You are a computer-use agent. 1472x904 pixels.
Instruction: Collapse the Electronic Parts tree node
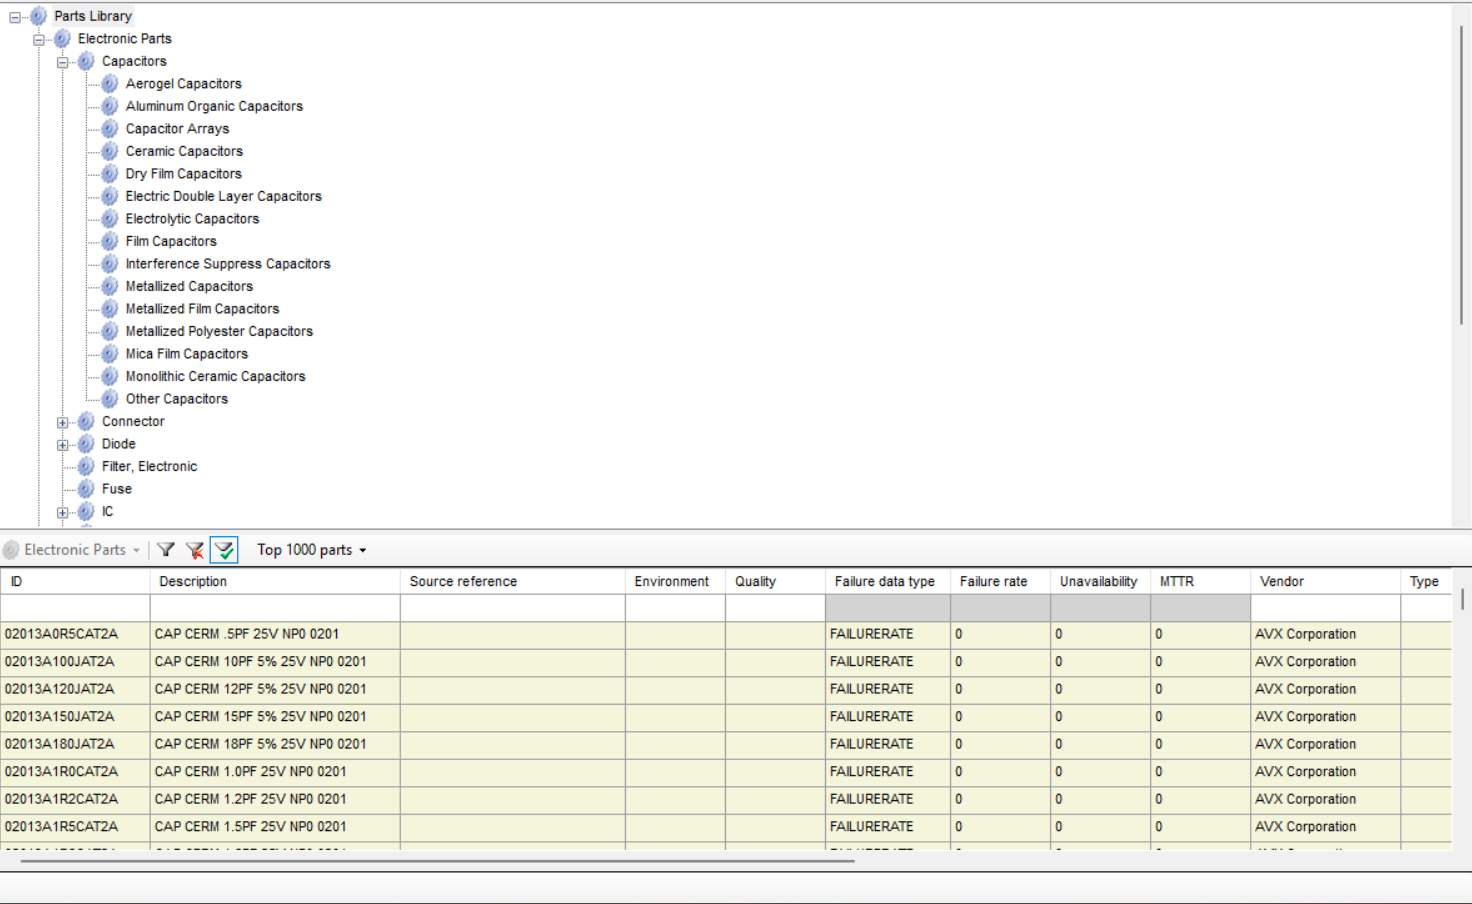pyautogui.click(x=38, y=40)
